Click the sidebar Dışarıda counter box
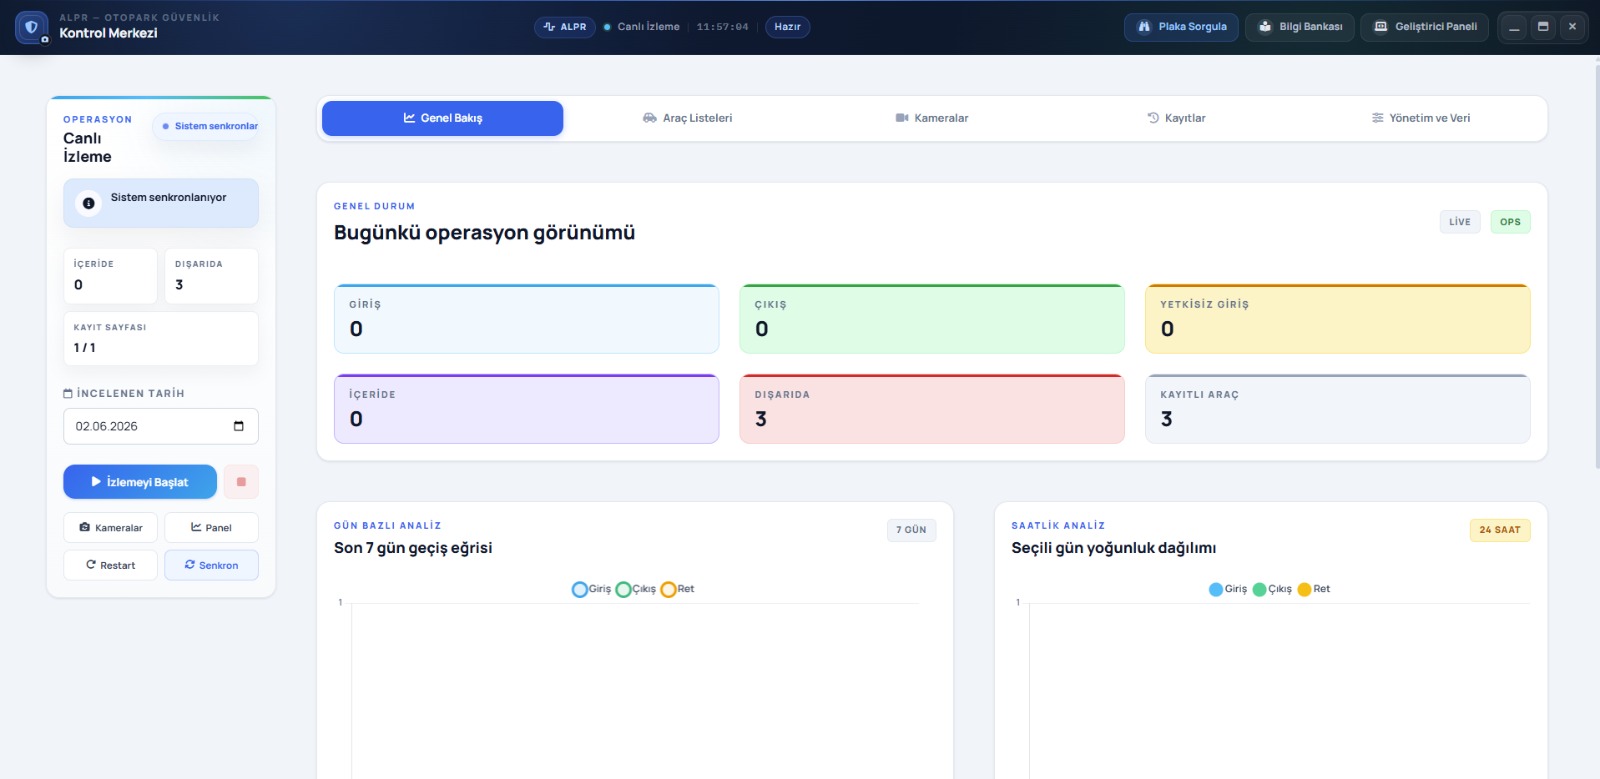The height and width of the screenshot is (779, 1600). coord(211,276)
